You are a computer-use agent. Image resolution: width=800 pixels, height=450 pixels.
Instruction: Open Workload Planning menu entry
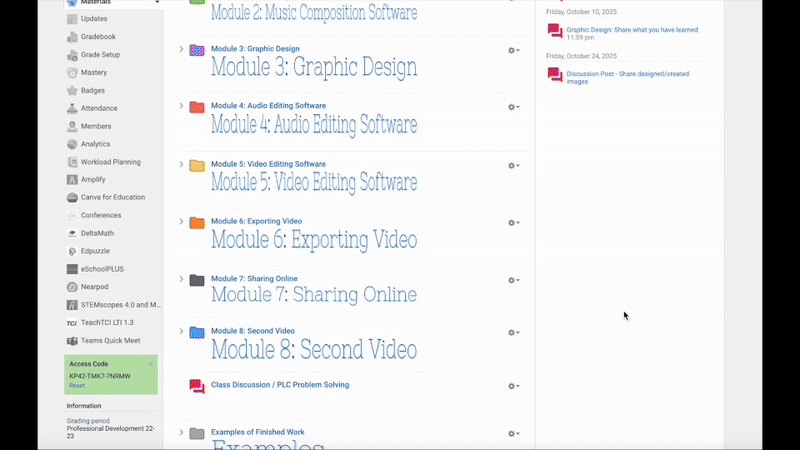click(111, 162)
